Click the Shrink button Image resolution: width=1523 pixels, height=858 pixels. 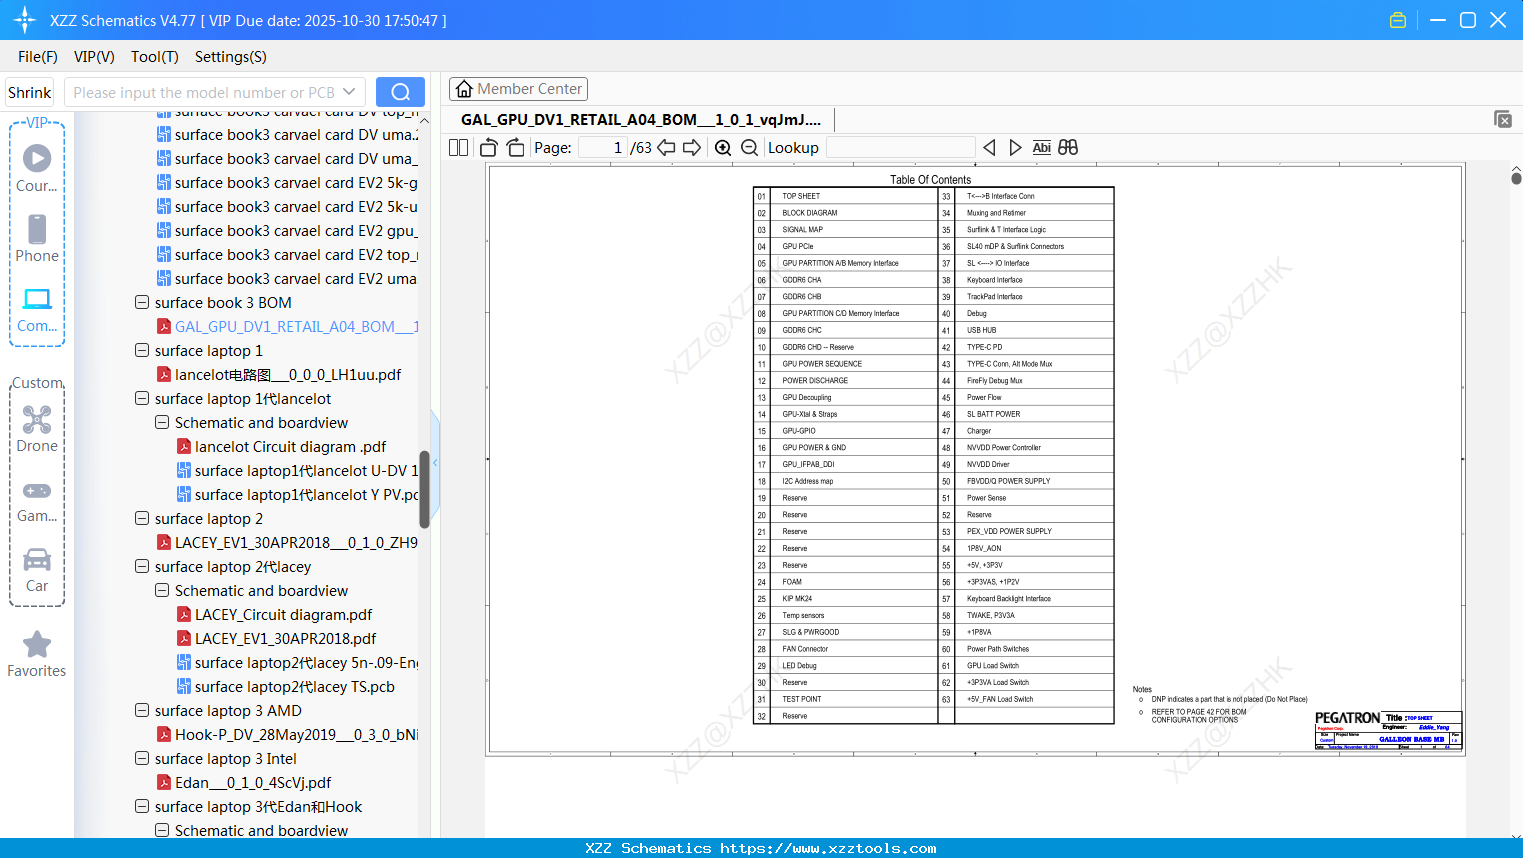point(30,92)
